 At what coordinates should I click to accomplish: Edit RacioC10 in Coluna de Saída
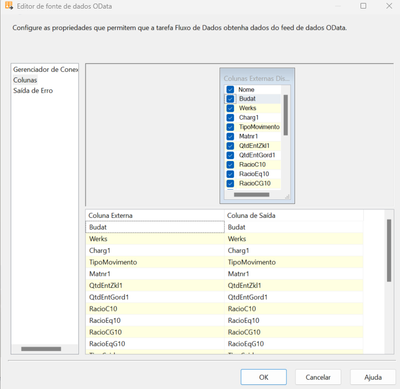pyautogui.click(x=294, y=309)
